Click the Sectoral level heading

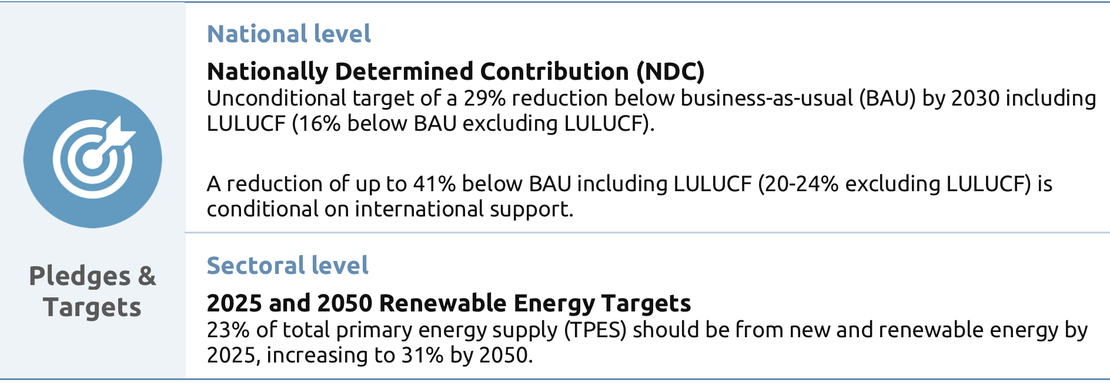tap(287, 265)
